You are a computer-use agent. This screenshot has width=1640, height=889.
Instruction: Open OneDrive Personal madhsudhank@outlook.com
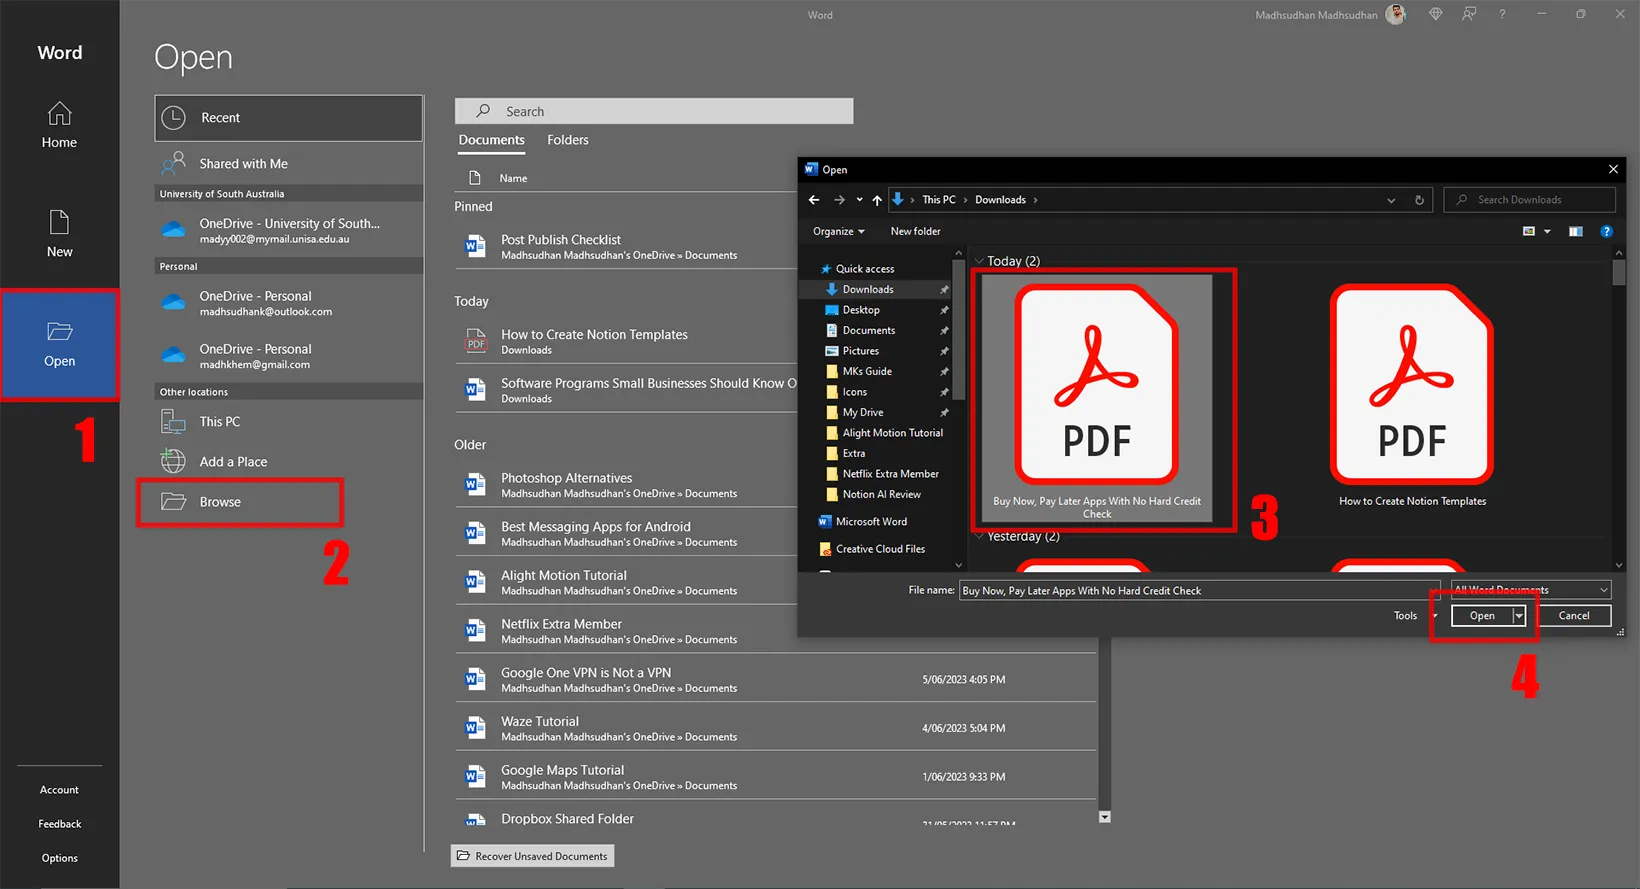point(289,303)
